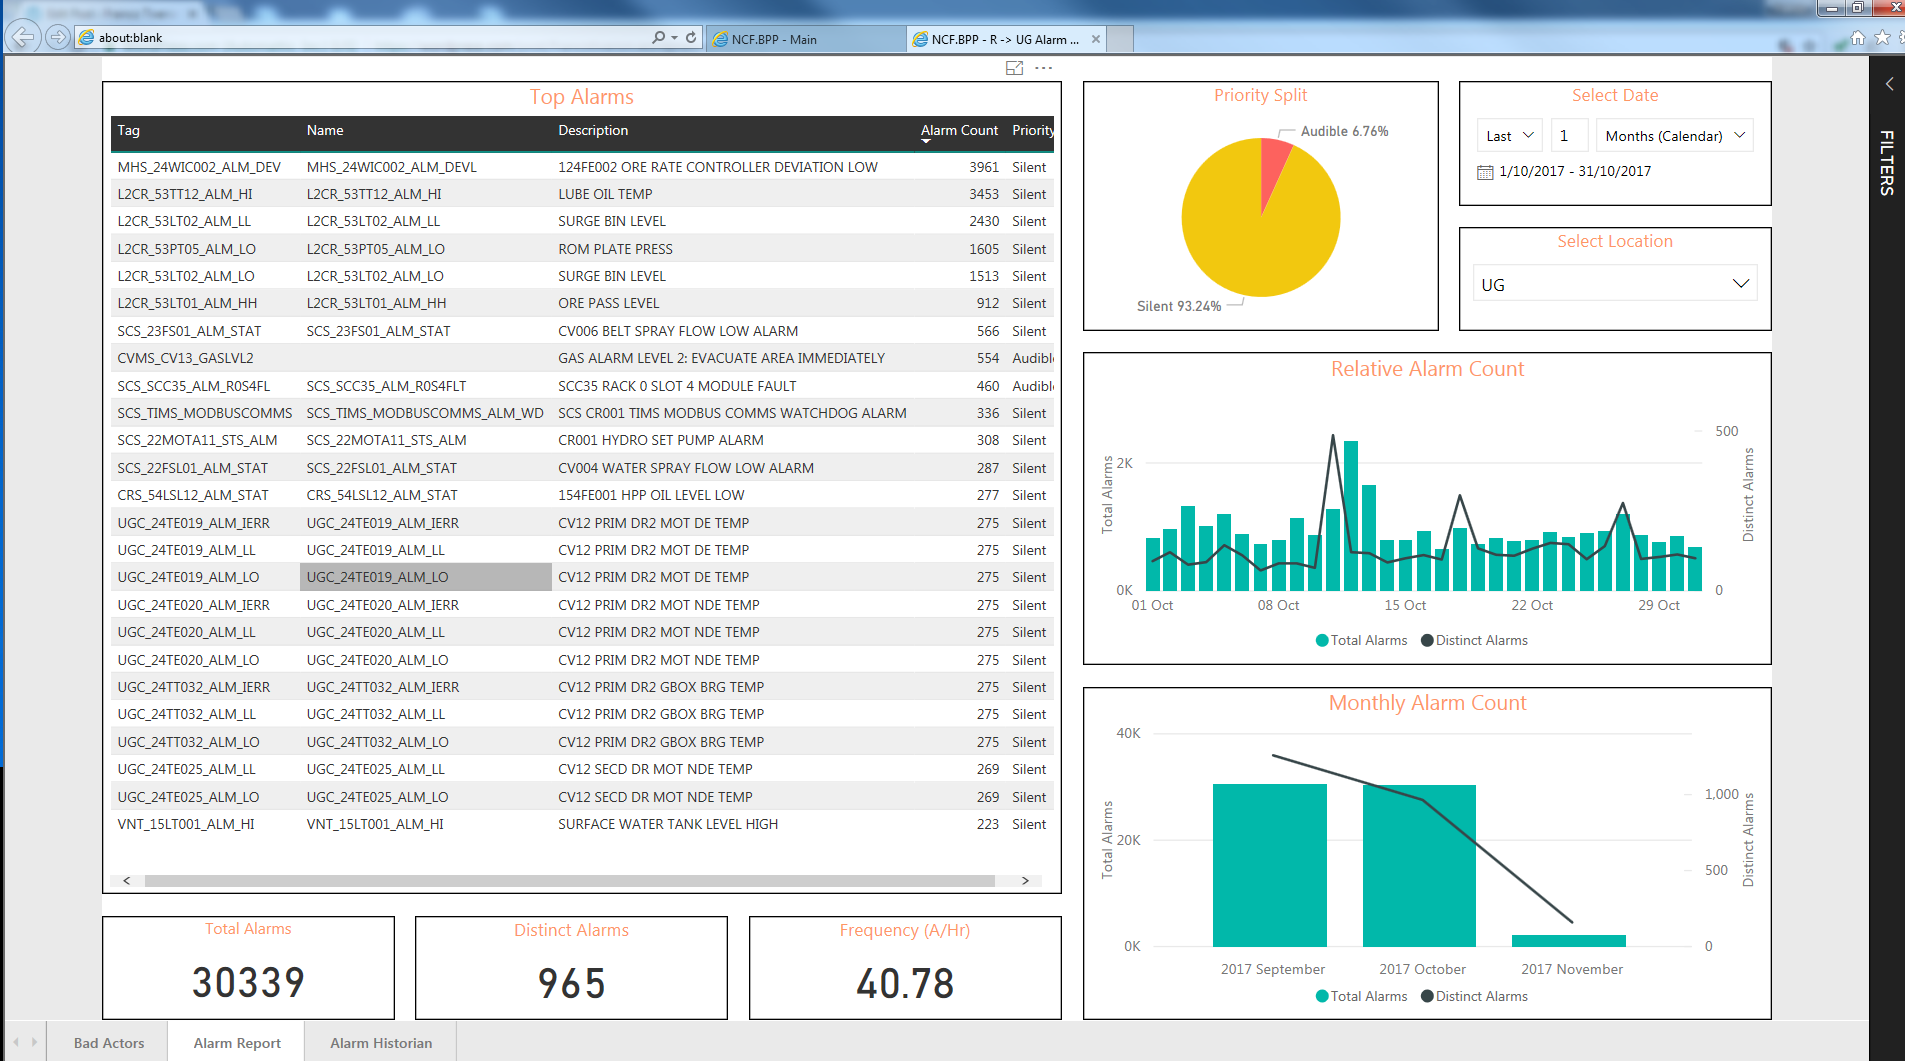Expand the FILTERS pane chevron
The width and height of the screenshot is (1905, 1061).
[x=1889, y=84]
